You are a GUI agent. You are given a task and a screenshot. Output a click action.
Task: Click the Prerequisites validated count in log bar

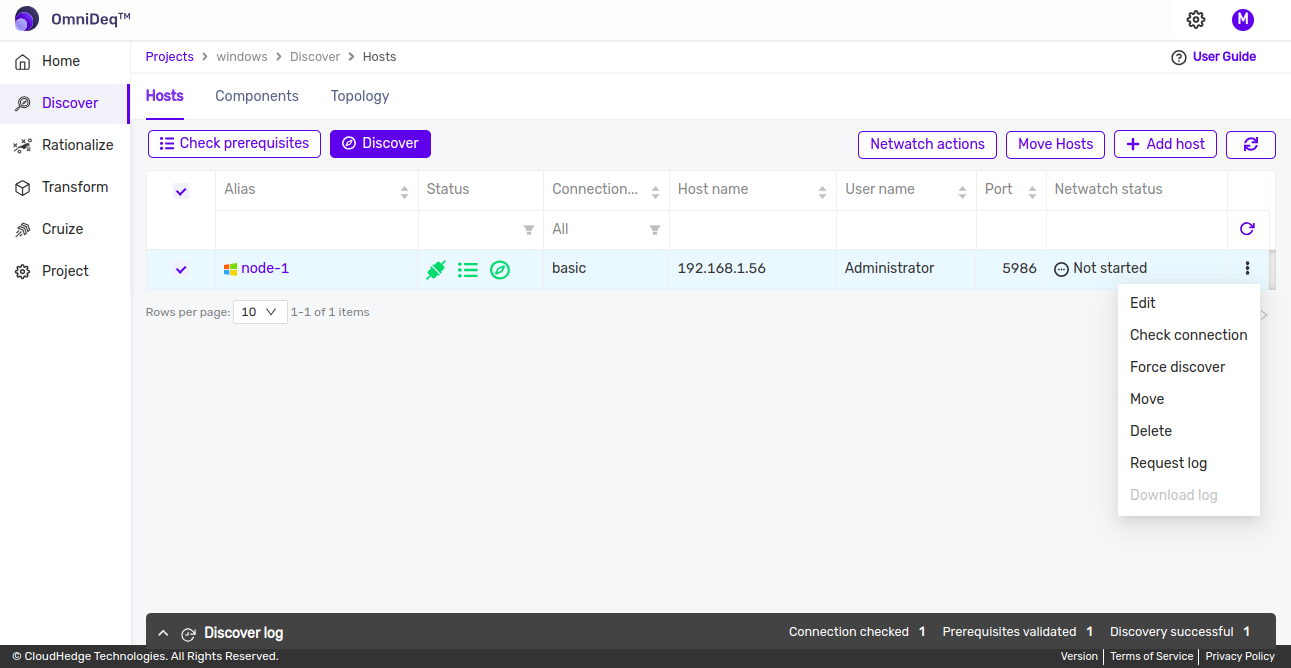[x=1089, y=632]
